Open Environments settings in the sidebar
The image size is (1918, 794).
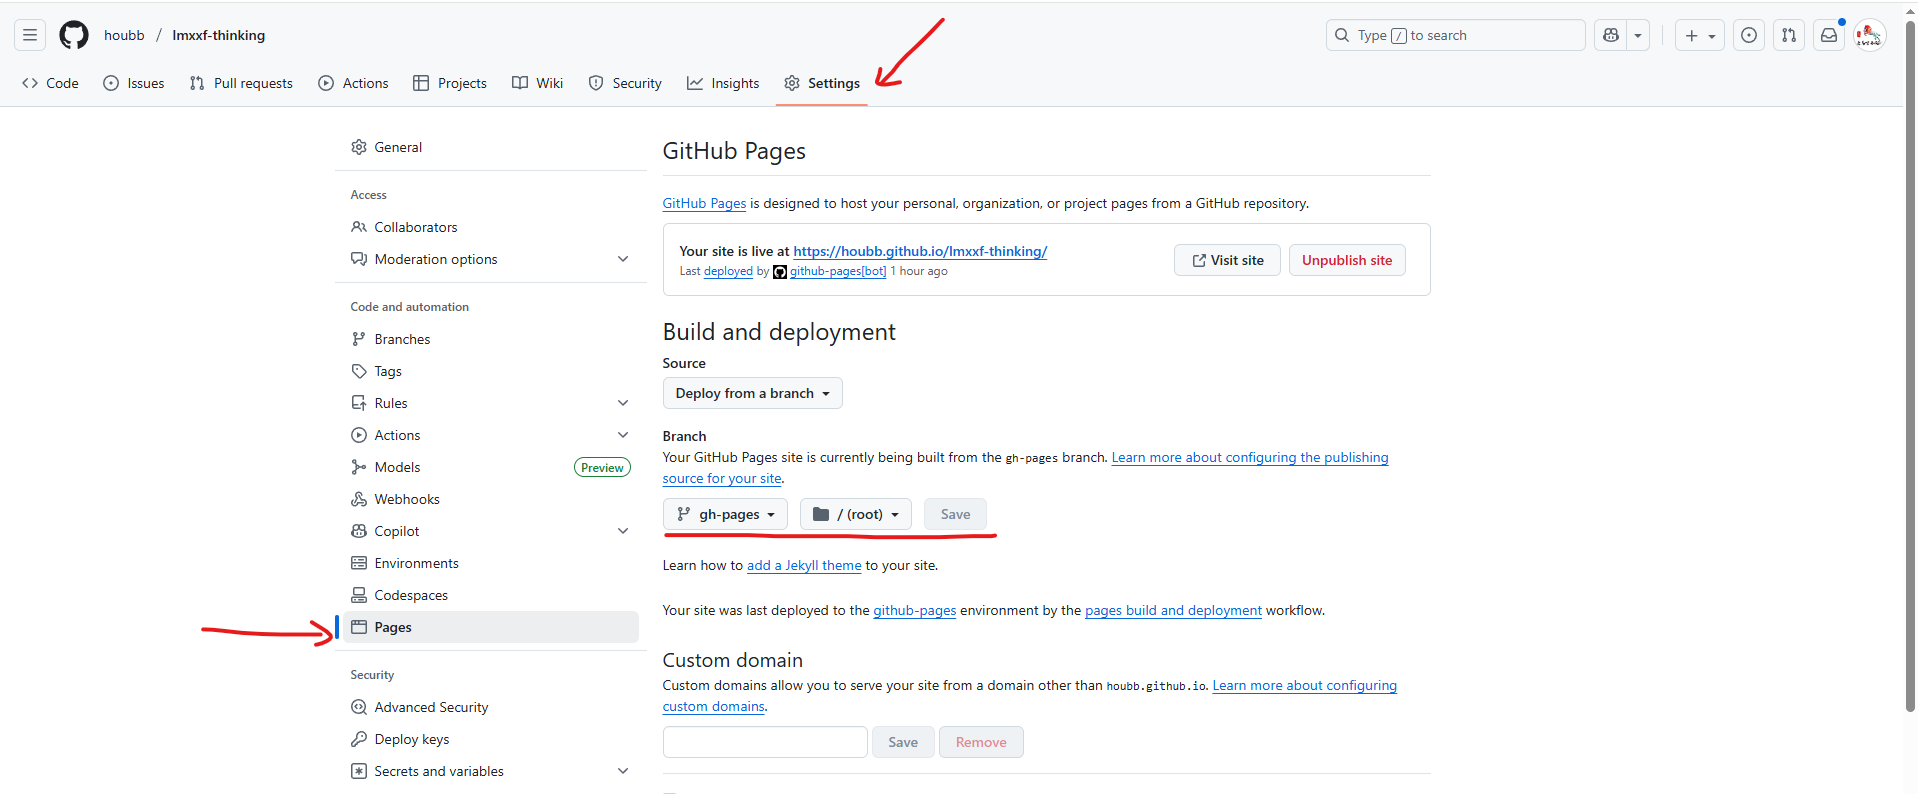(491, 563)
